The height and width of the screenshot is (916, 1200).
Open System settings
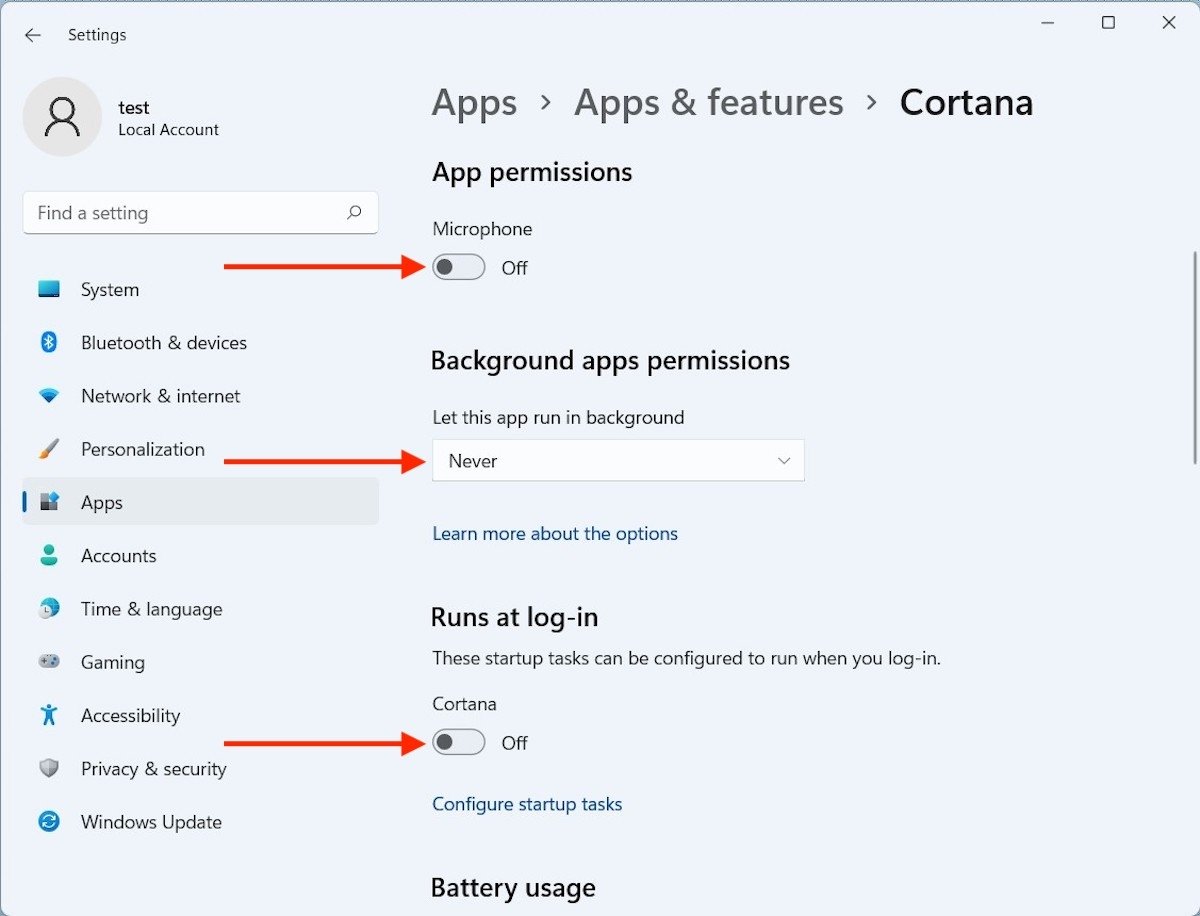tap(200, 290)
